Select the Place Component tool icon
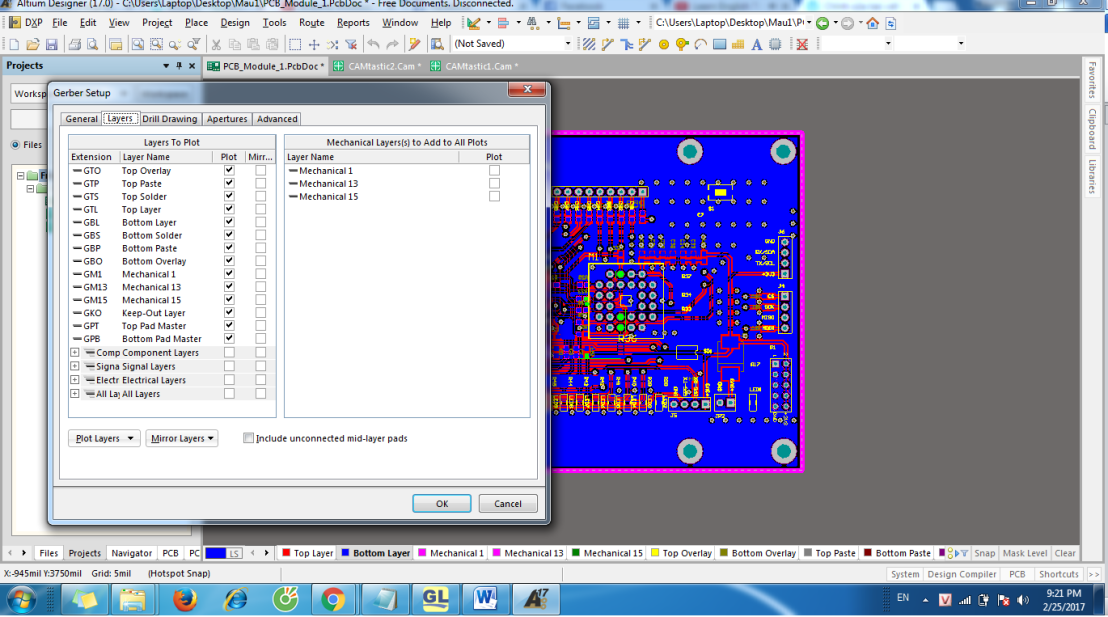Screen dimensions: 1108x617 point(774,43)
